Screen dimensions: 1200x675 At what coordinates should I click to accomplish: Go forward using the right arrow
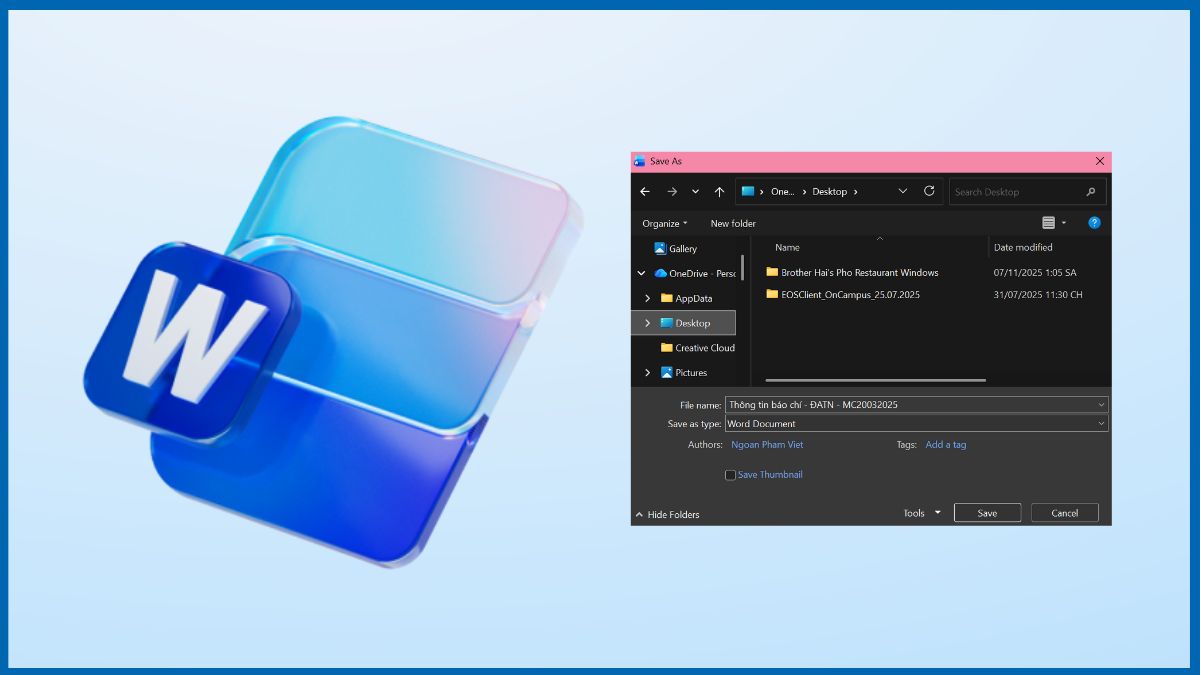click(672, 192)
